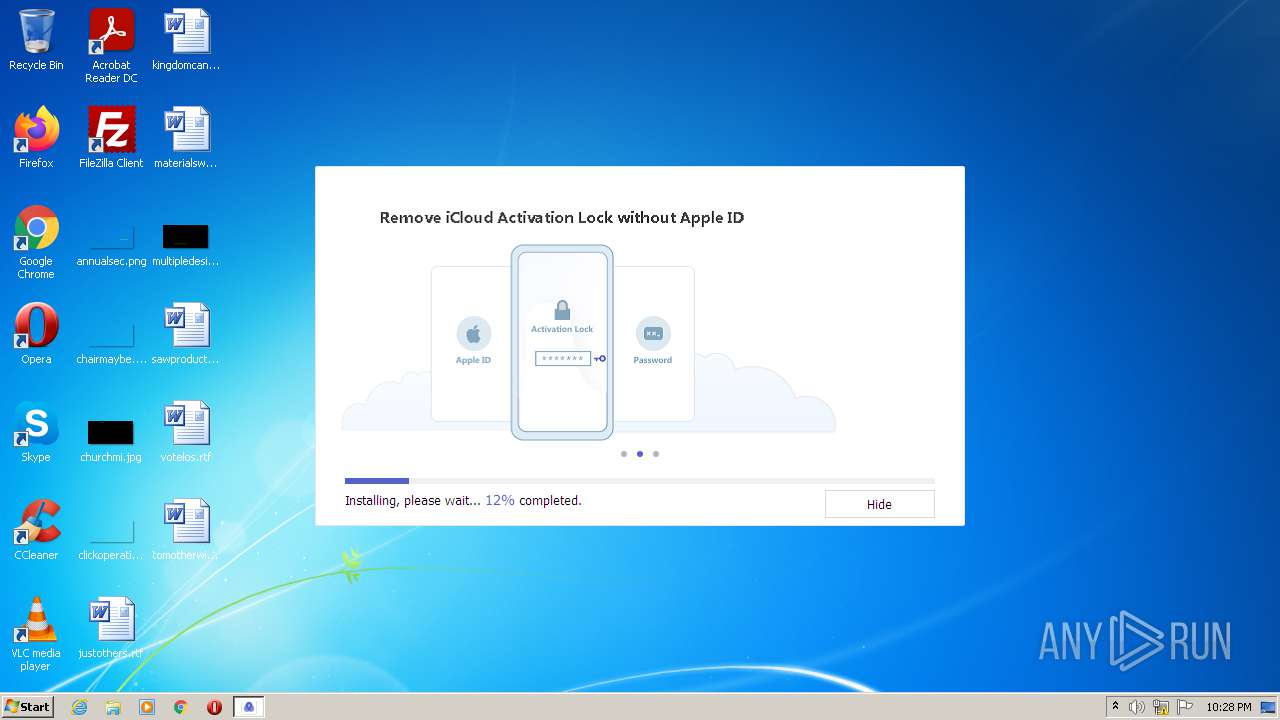Launch Skype desktop shortcut
Viewport: 1280px width, 720px height.
[36, 432]
